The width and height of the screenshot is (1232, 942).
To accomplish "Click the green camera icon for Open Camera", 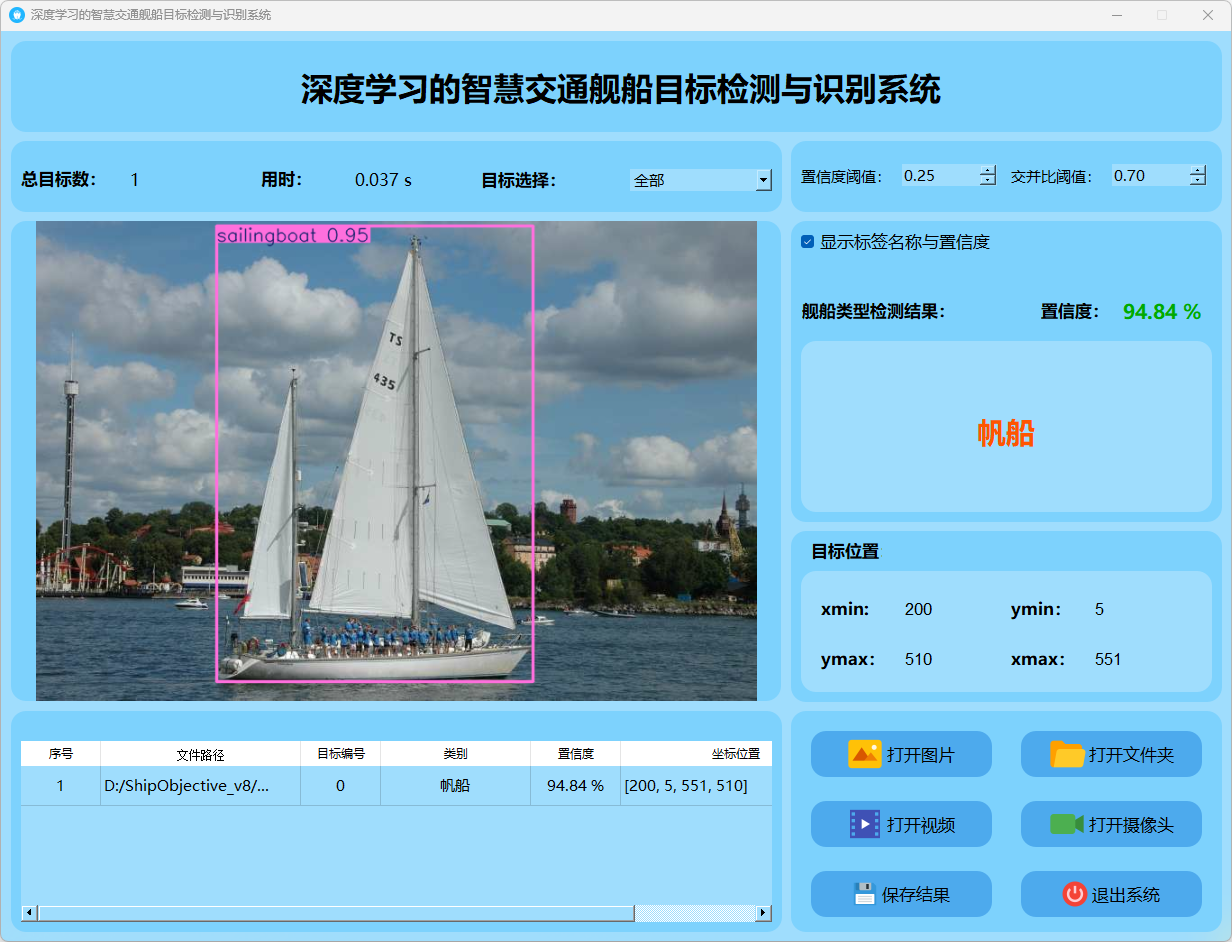I will (x=1067, y=824).
